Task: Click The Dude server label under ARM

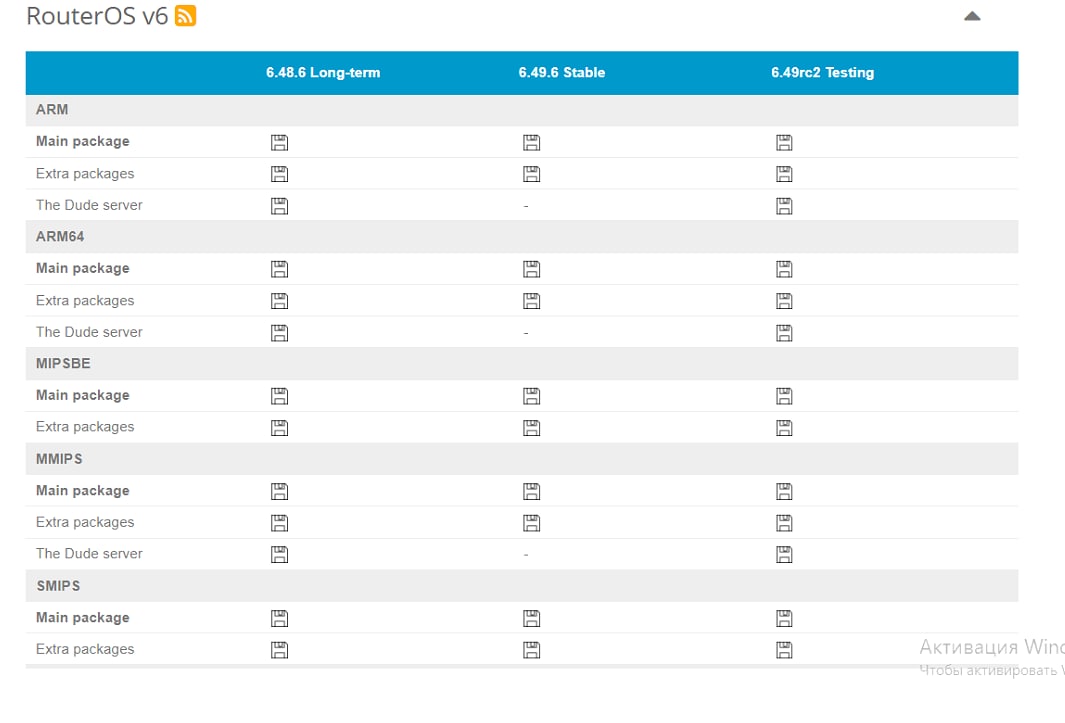Action: 89,205
